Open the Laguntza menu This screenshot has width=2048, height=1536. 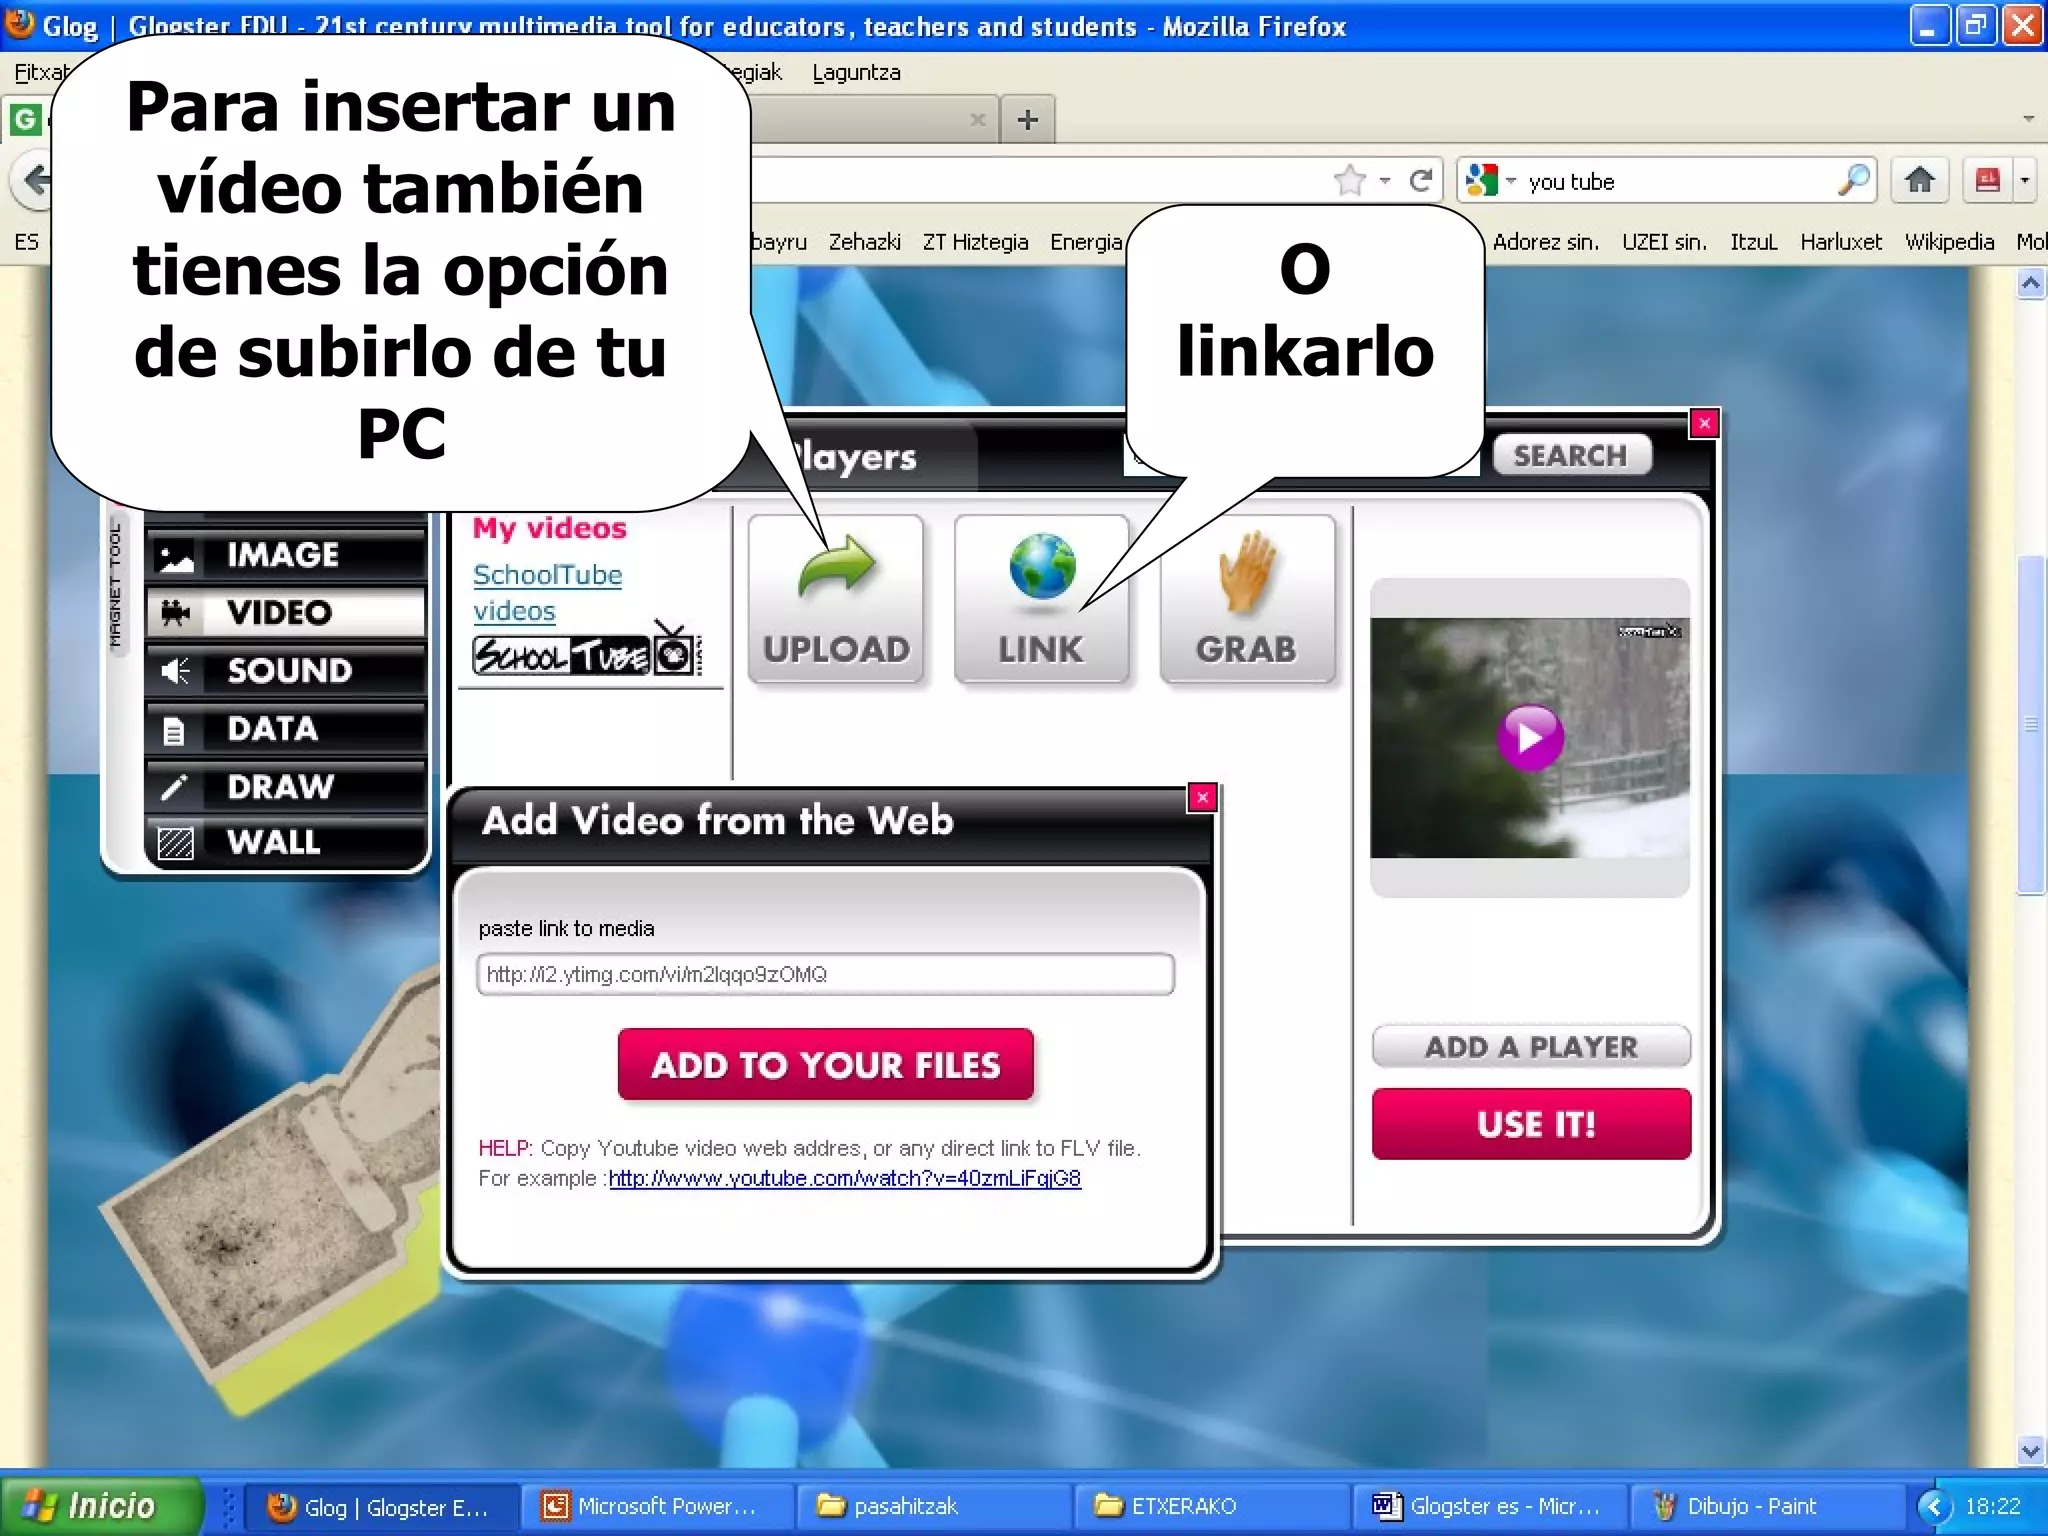tap(856, 72)
